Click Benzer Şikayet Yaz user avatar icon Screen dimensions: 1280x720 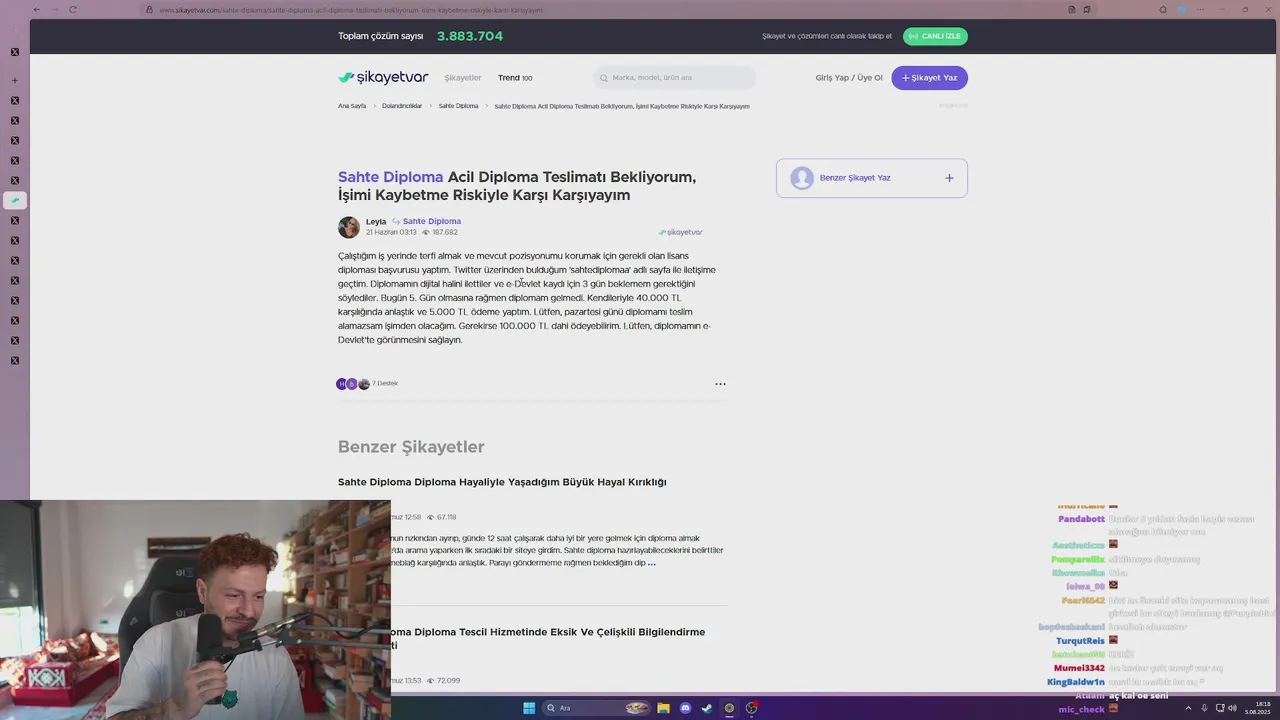801,178
